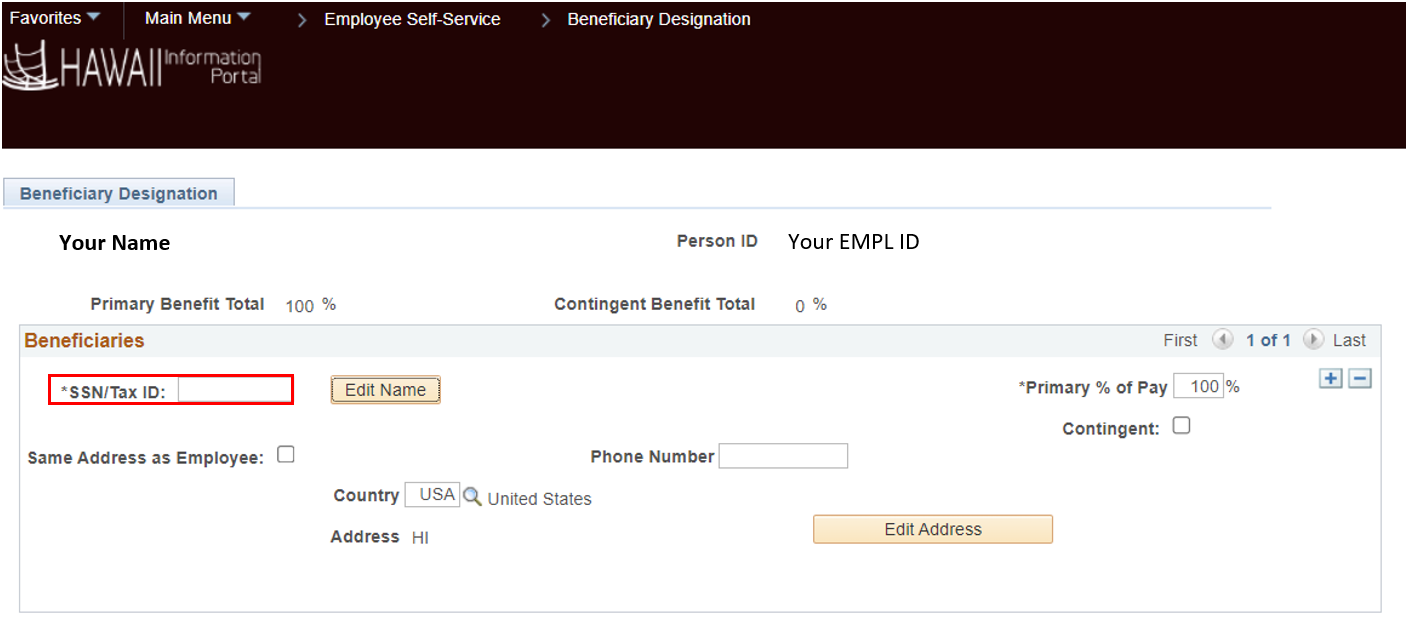Jump to Last beneficiary record
Viewport: 1410px width, 622px height.
pos(1348,340)
